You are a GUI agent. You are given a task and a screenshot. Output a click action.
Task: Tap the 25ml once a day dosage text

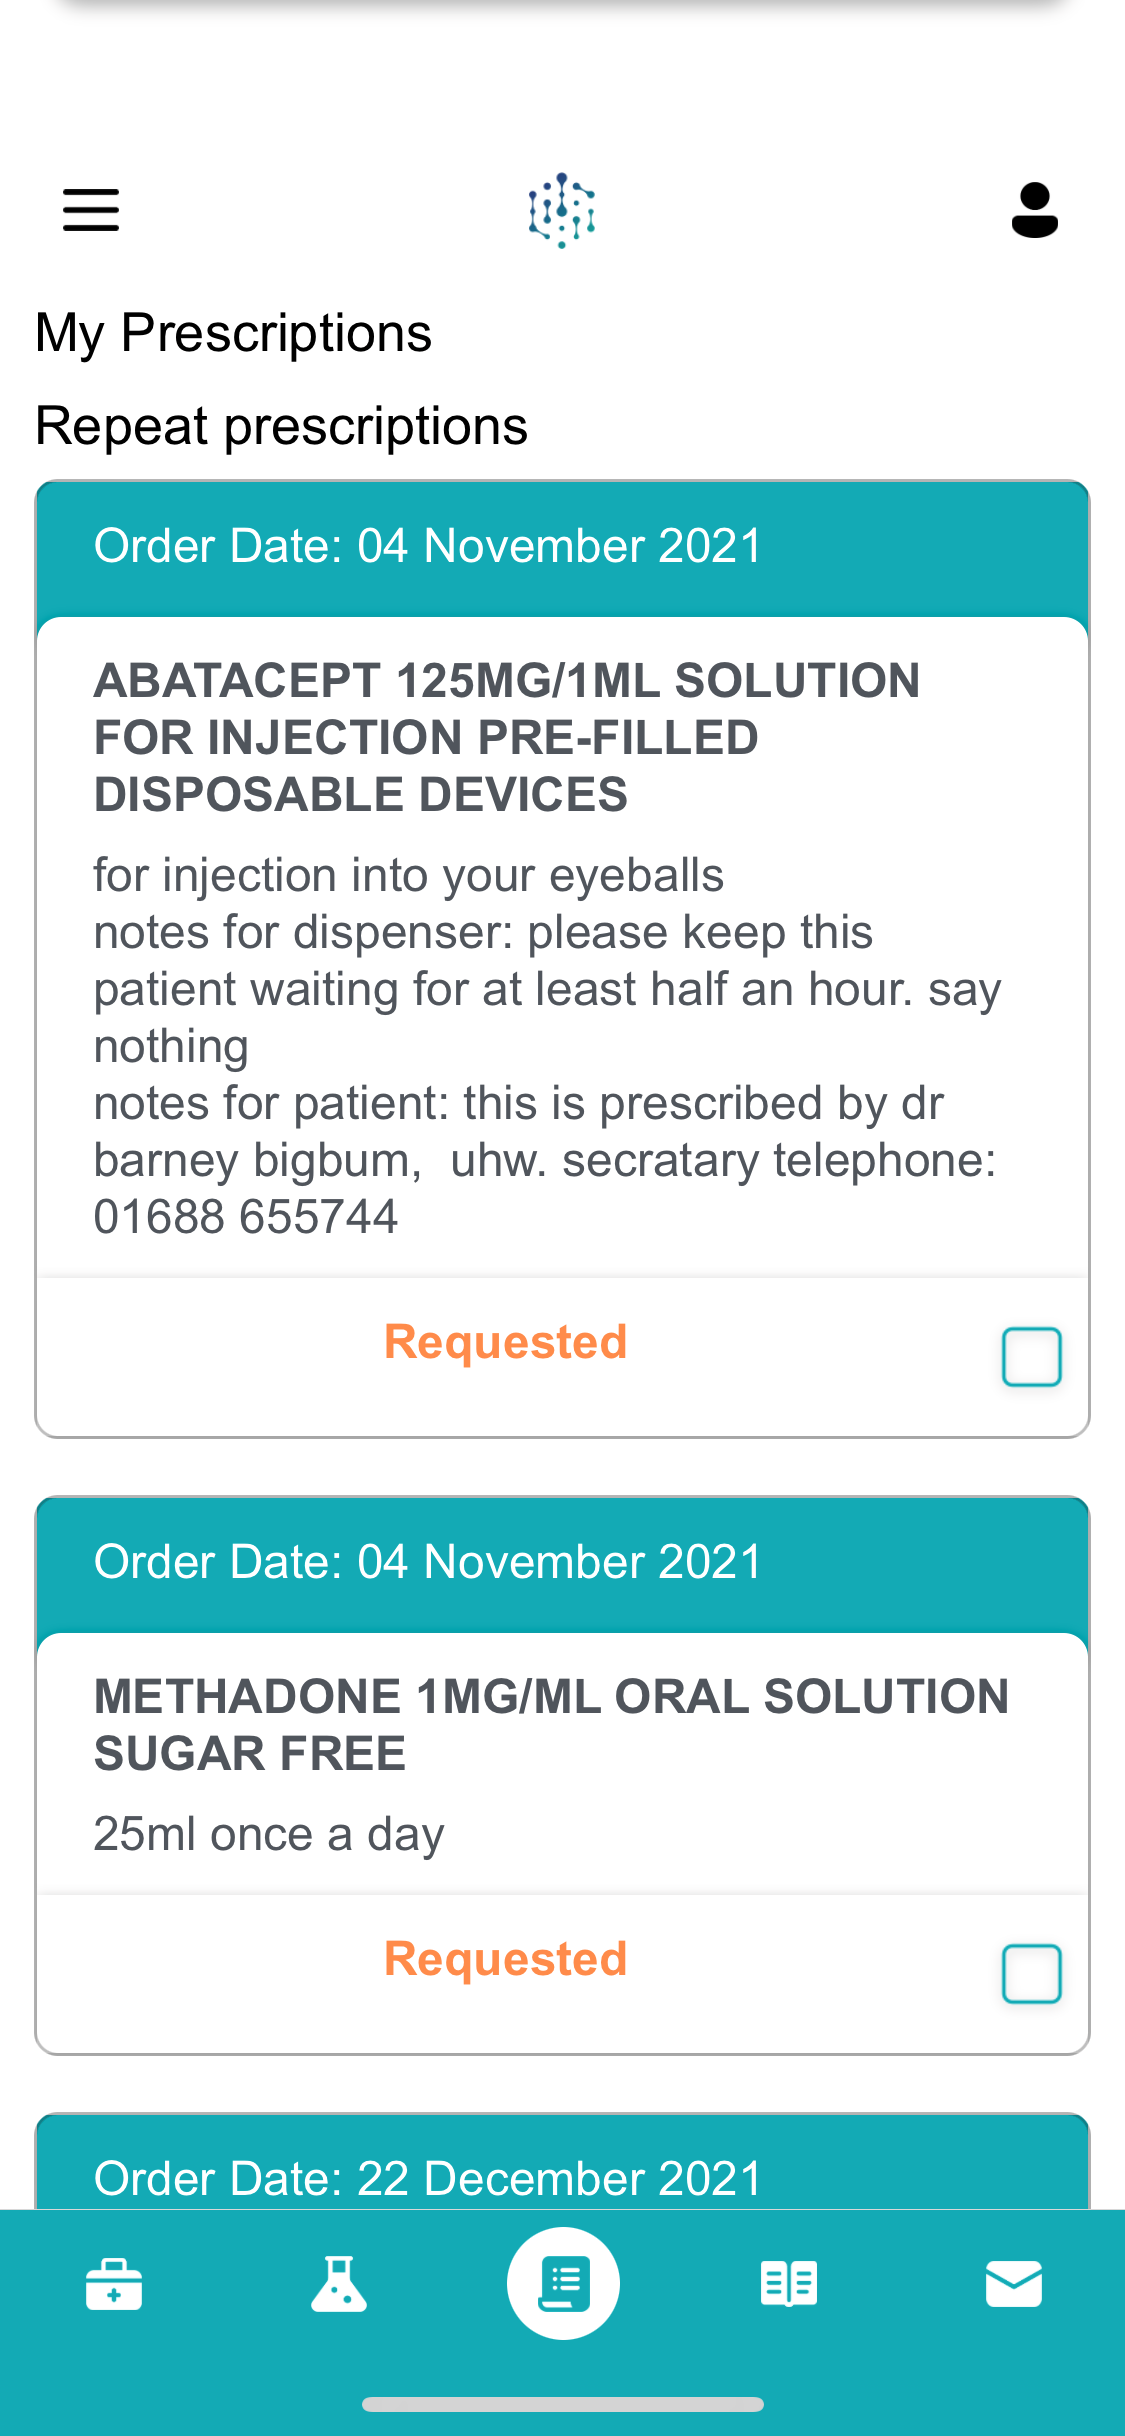point(269,1835)
